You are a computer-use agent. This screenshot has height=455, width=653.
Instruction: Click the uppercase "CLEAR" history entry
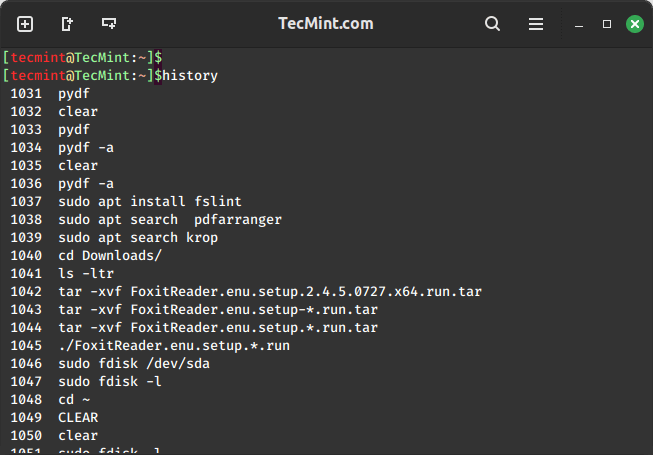pos(78,417)
